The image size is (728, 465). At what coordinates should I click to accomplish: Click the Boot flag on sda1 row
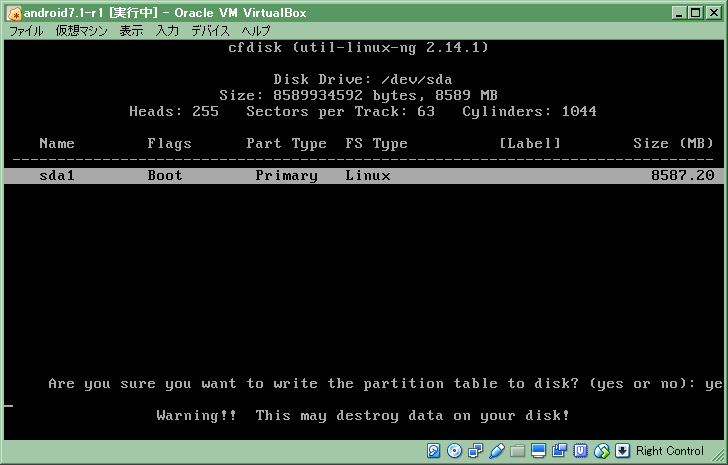(x=165, y=175)
